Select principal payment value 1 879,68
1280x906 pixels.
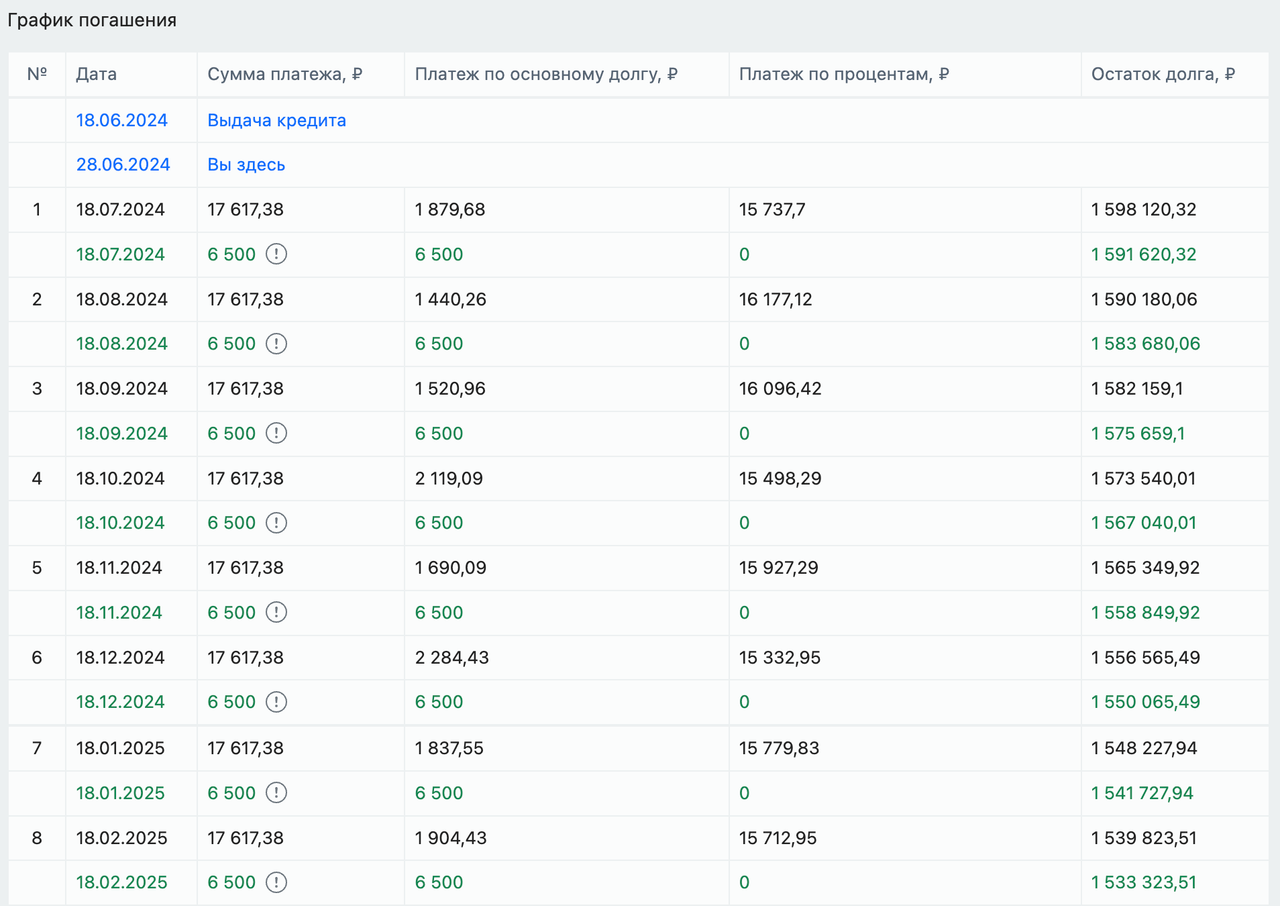click(x=450, y=210)
